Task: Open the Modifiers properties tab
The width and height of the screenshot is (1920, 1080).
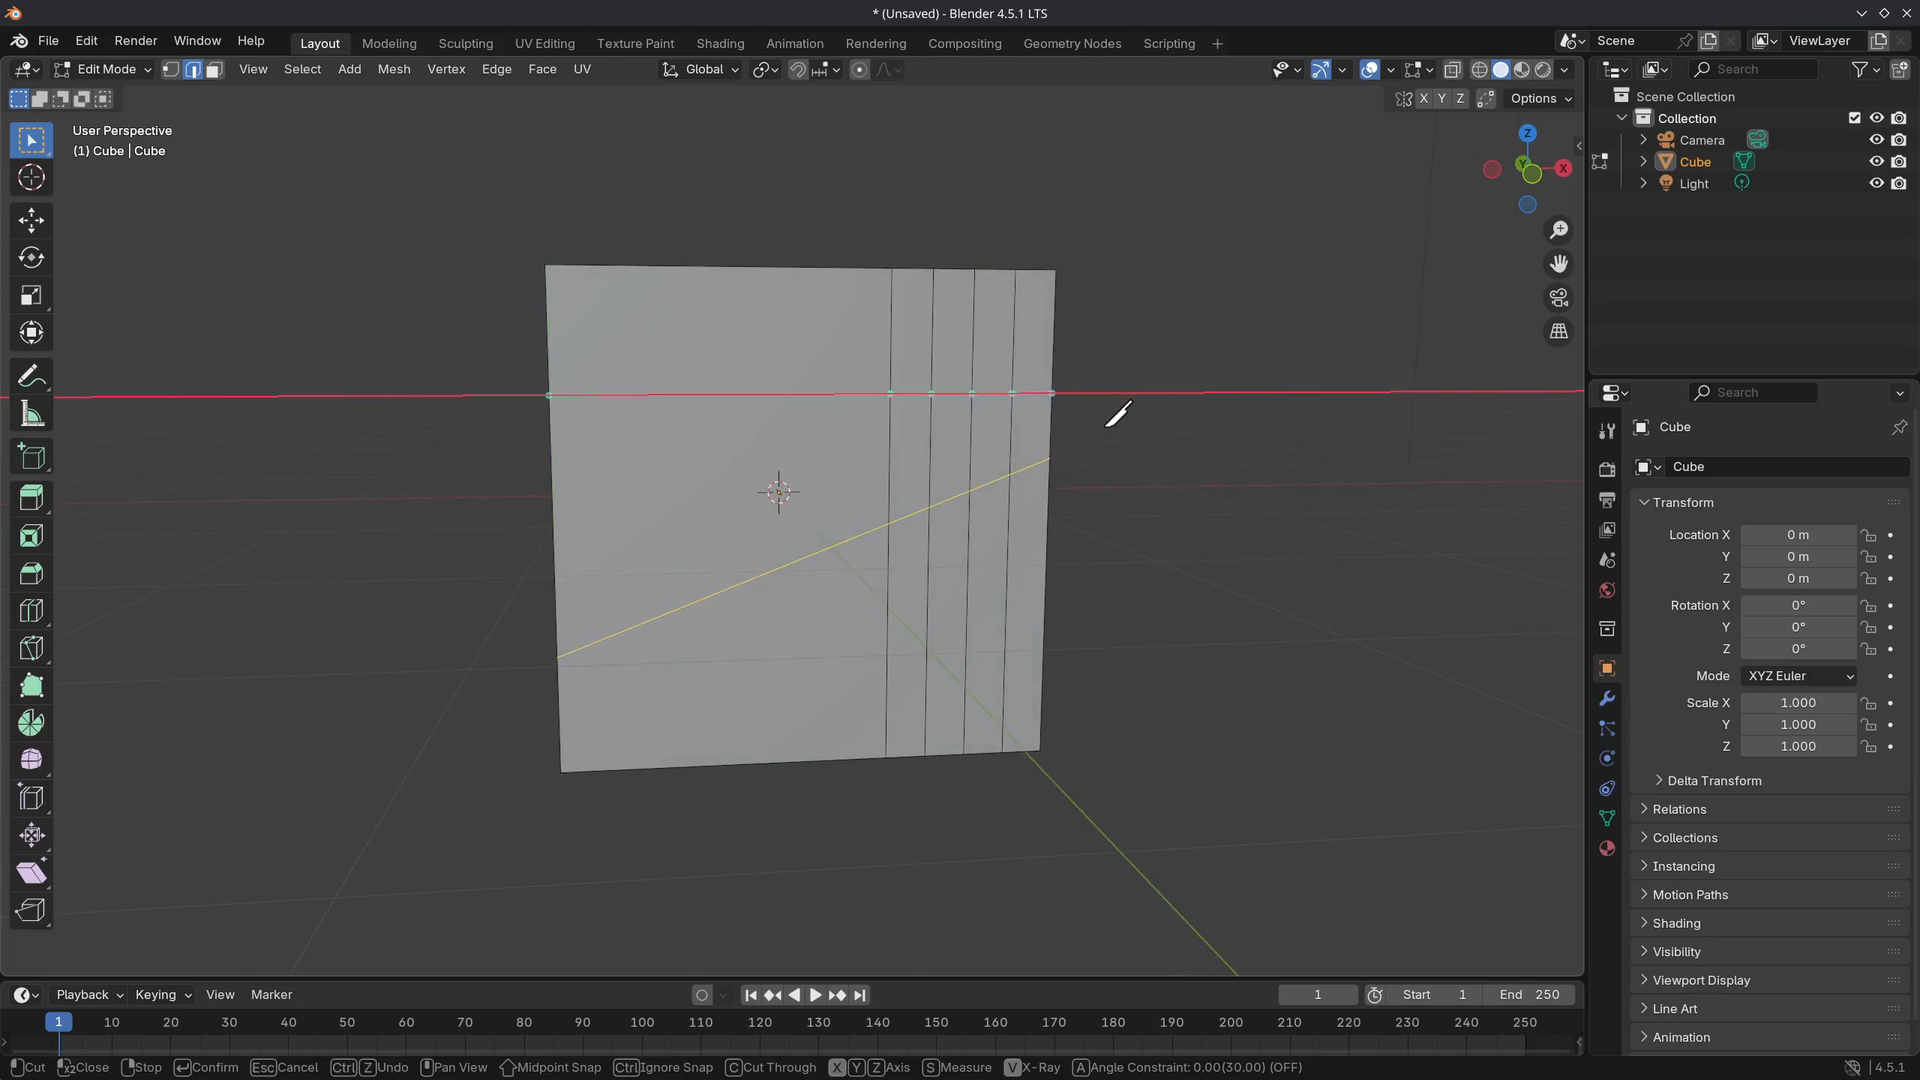Action: coord(1607,698)
